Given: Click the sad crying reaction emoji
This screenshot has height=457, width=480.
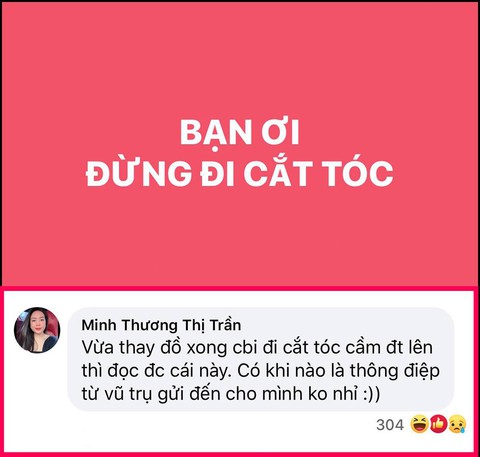Looking at the screenshot, I should click(x=457, y=424).
